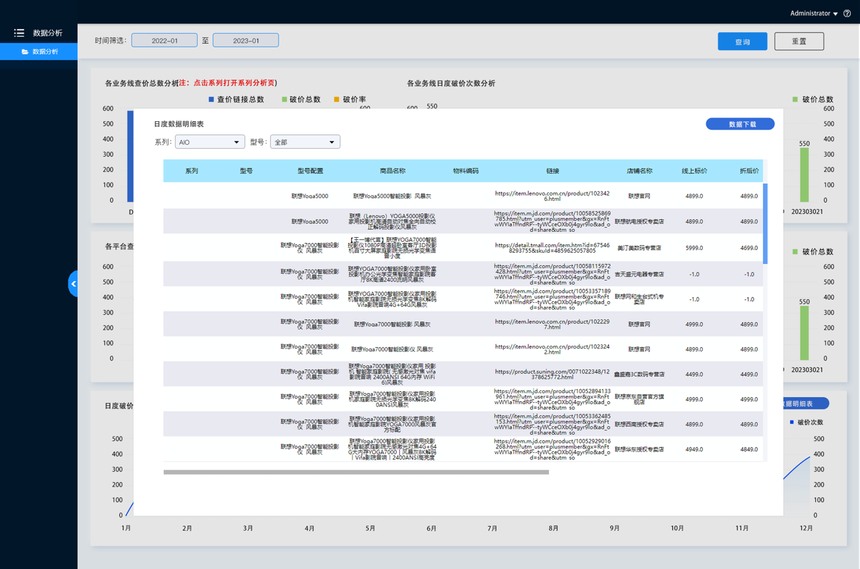Click the 链接 column header

pos(553,171)
